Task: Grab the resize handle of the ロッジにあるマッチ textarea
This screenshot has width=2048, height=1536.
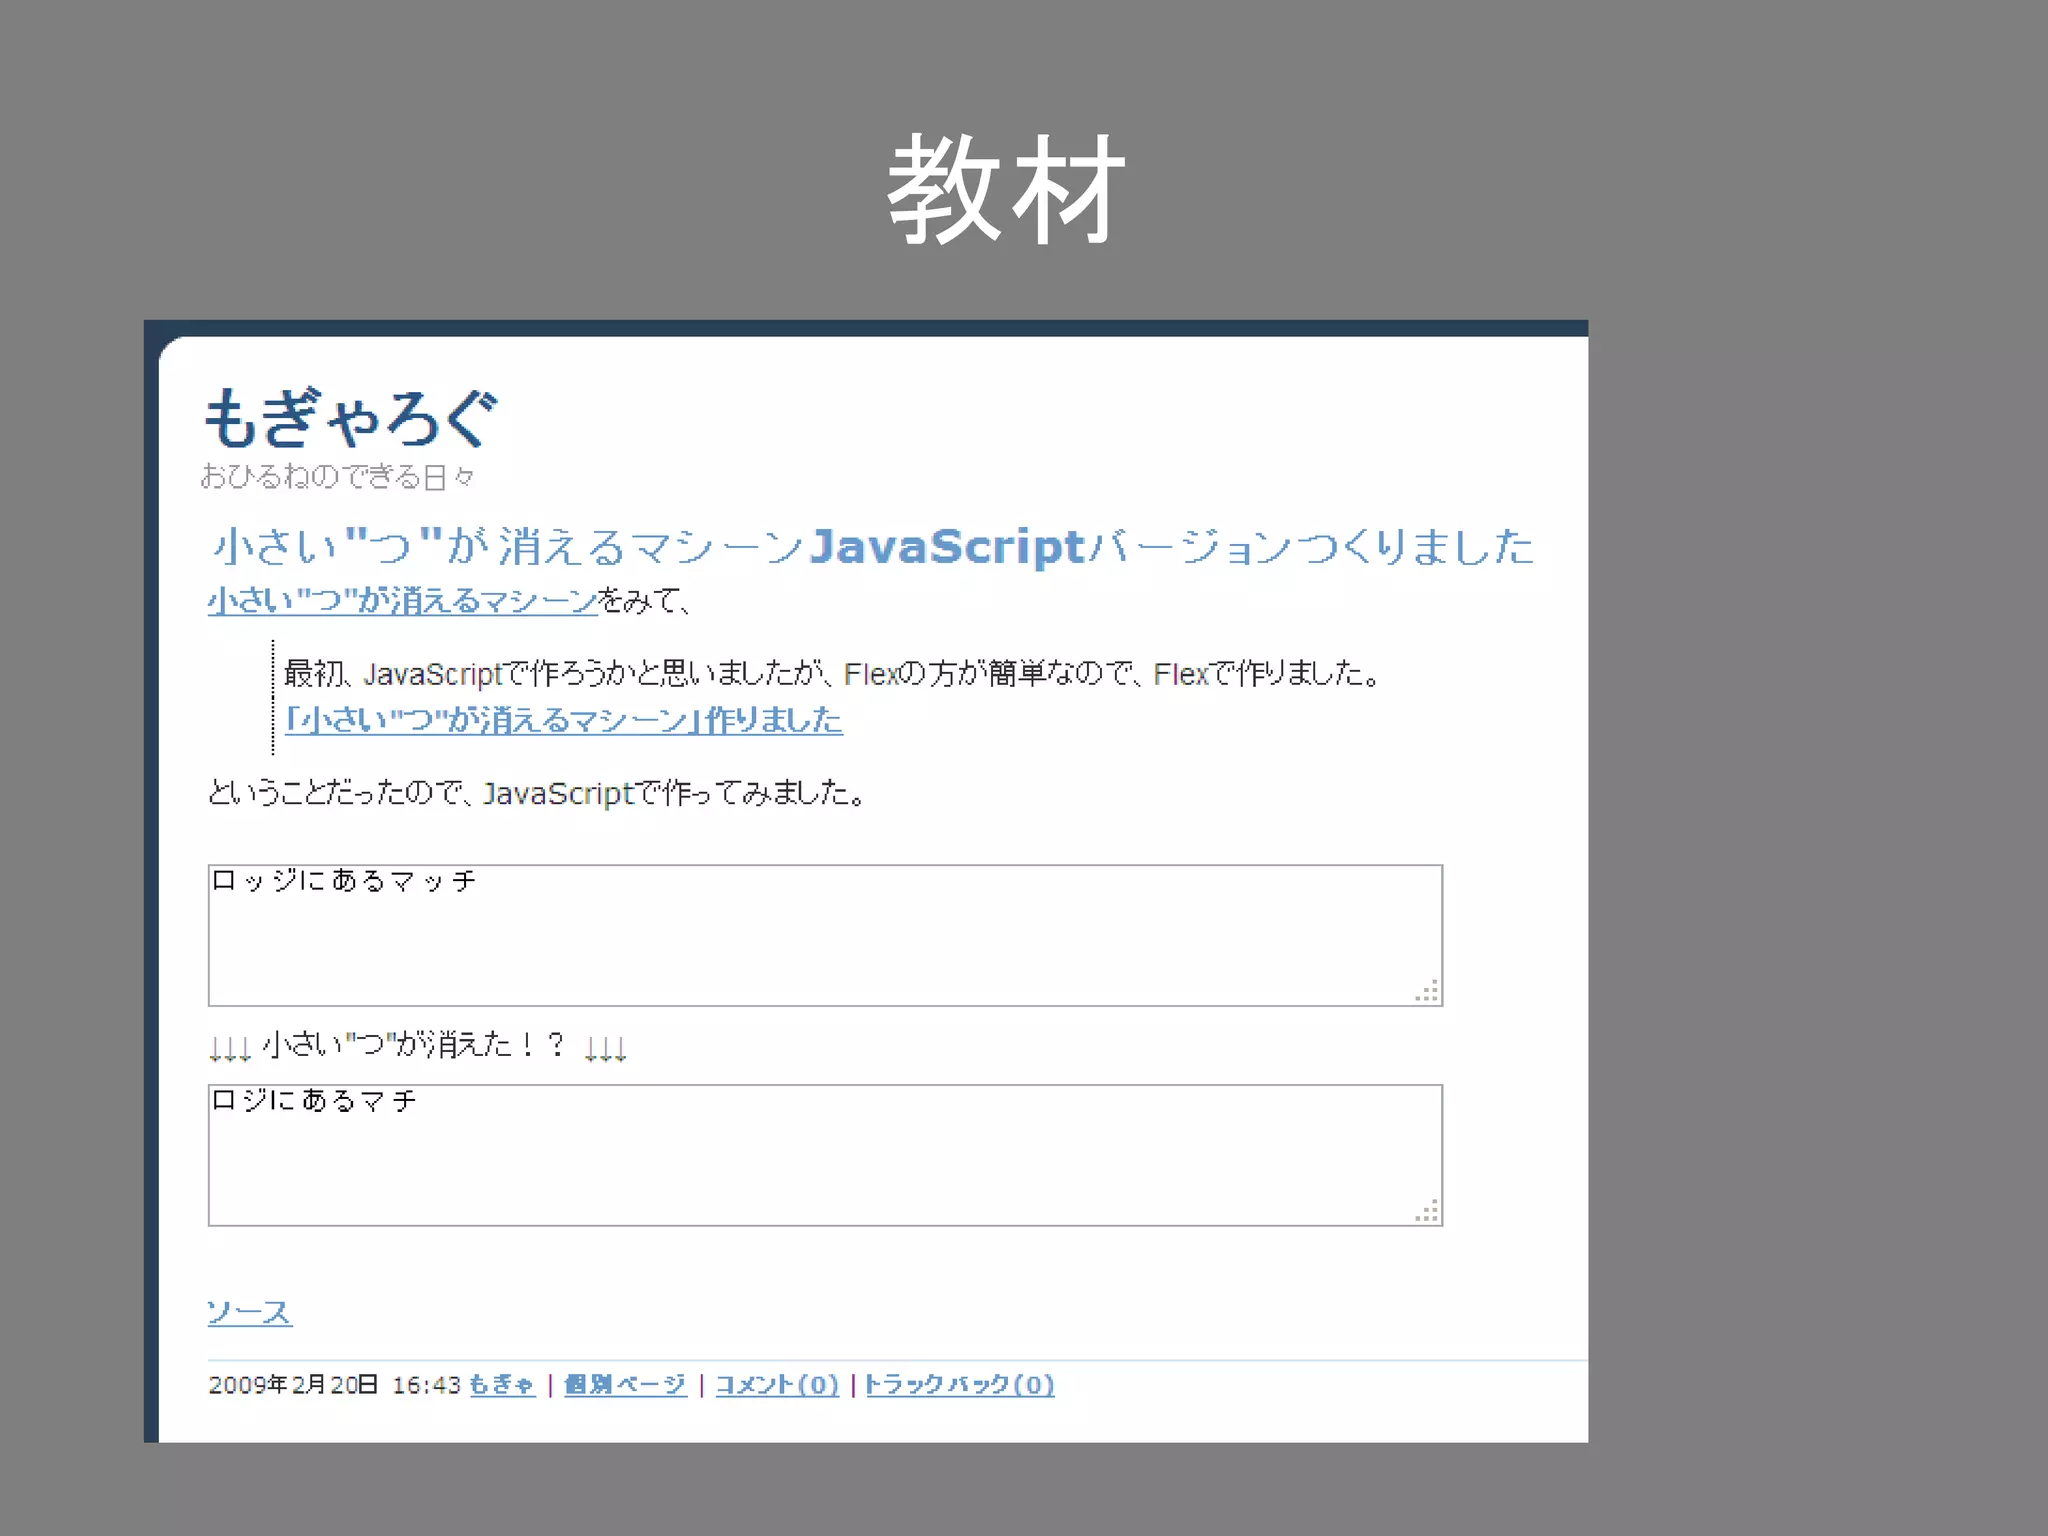Action: pos(1428,991)
